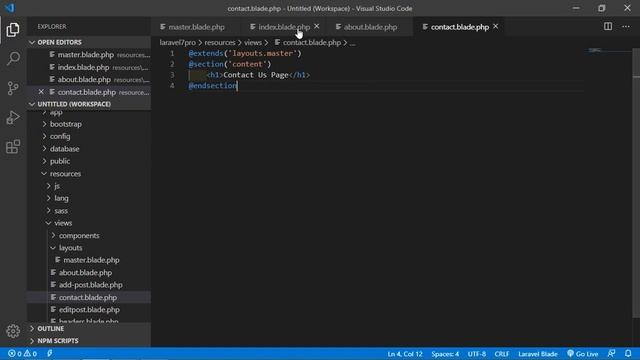640x360 pixels.
Task: Click the lightning bolt status bar icon
Action: pyautogui.click(x=50, y=353)
